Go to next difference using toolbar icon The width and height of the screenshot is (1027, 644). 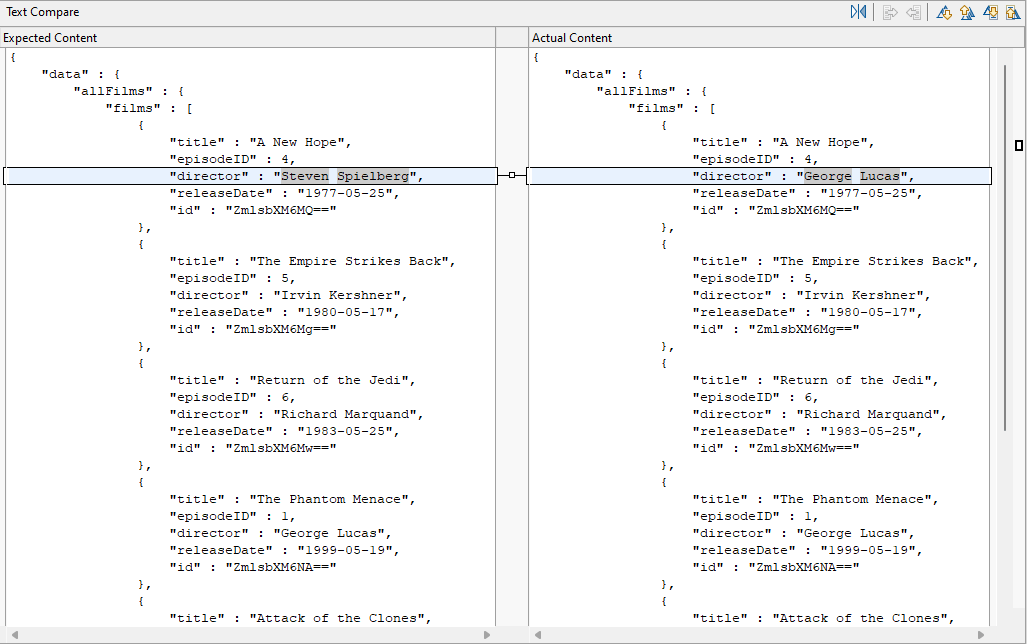point(945,12)
